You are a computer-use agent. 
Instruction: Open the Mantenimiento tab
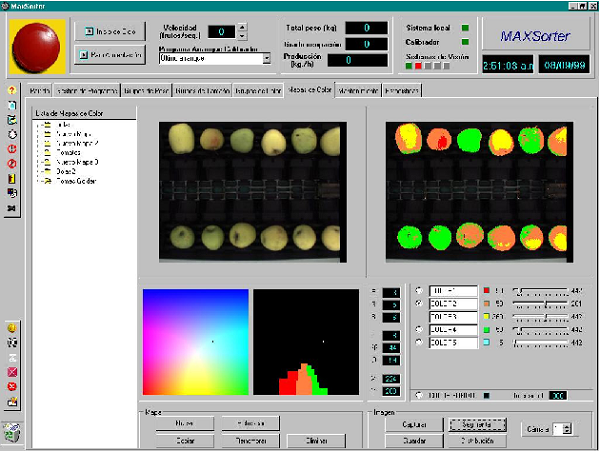(x=358, y=91)
